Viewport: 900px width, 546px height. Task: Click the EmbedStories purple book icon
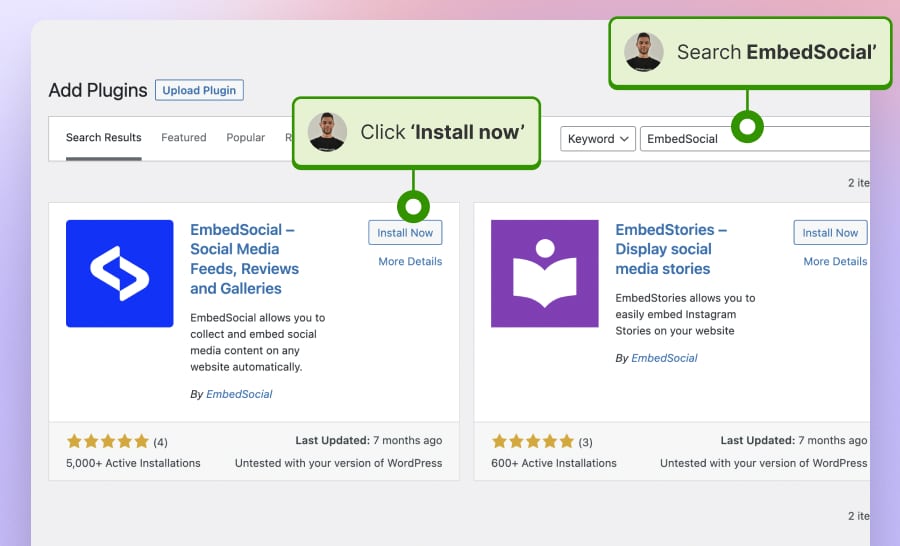[x=545, y=273]
